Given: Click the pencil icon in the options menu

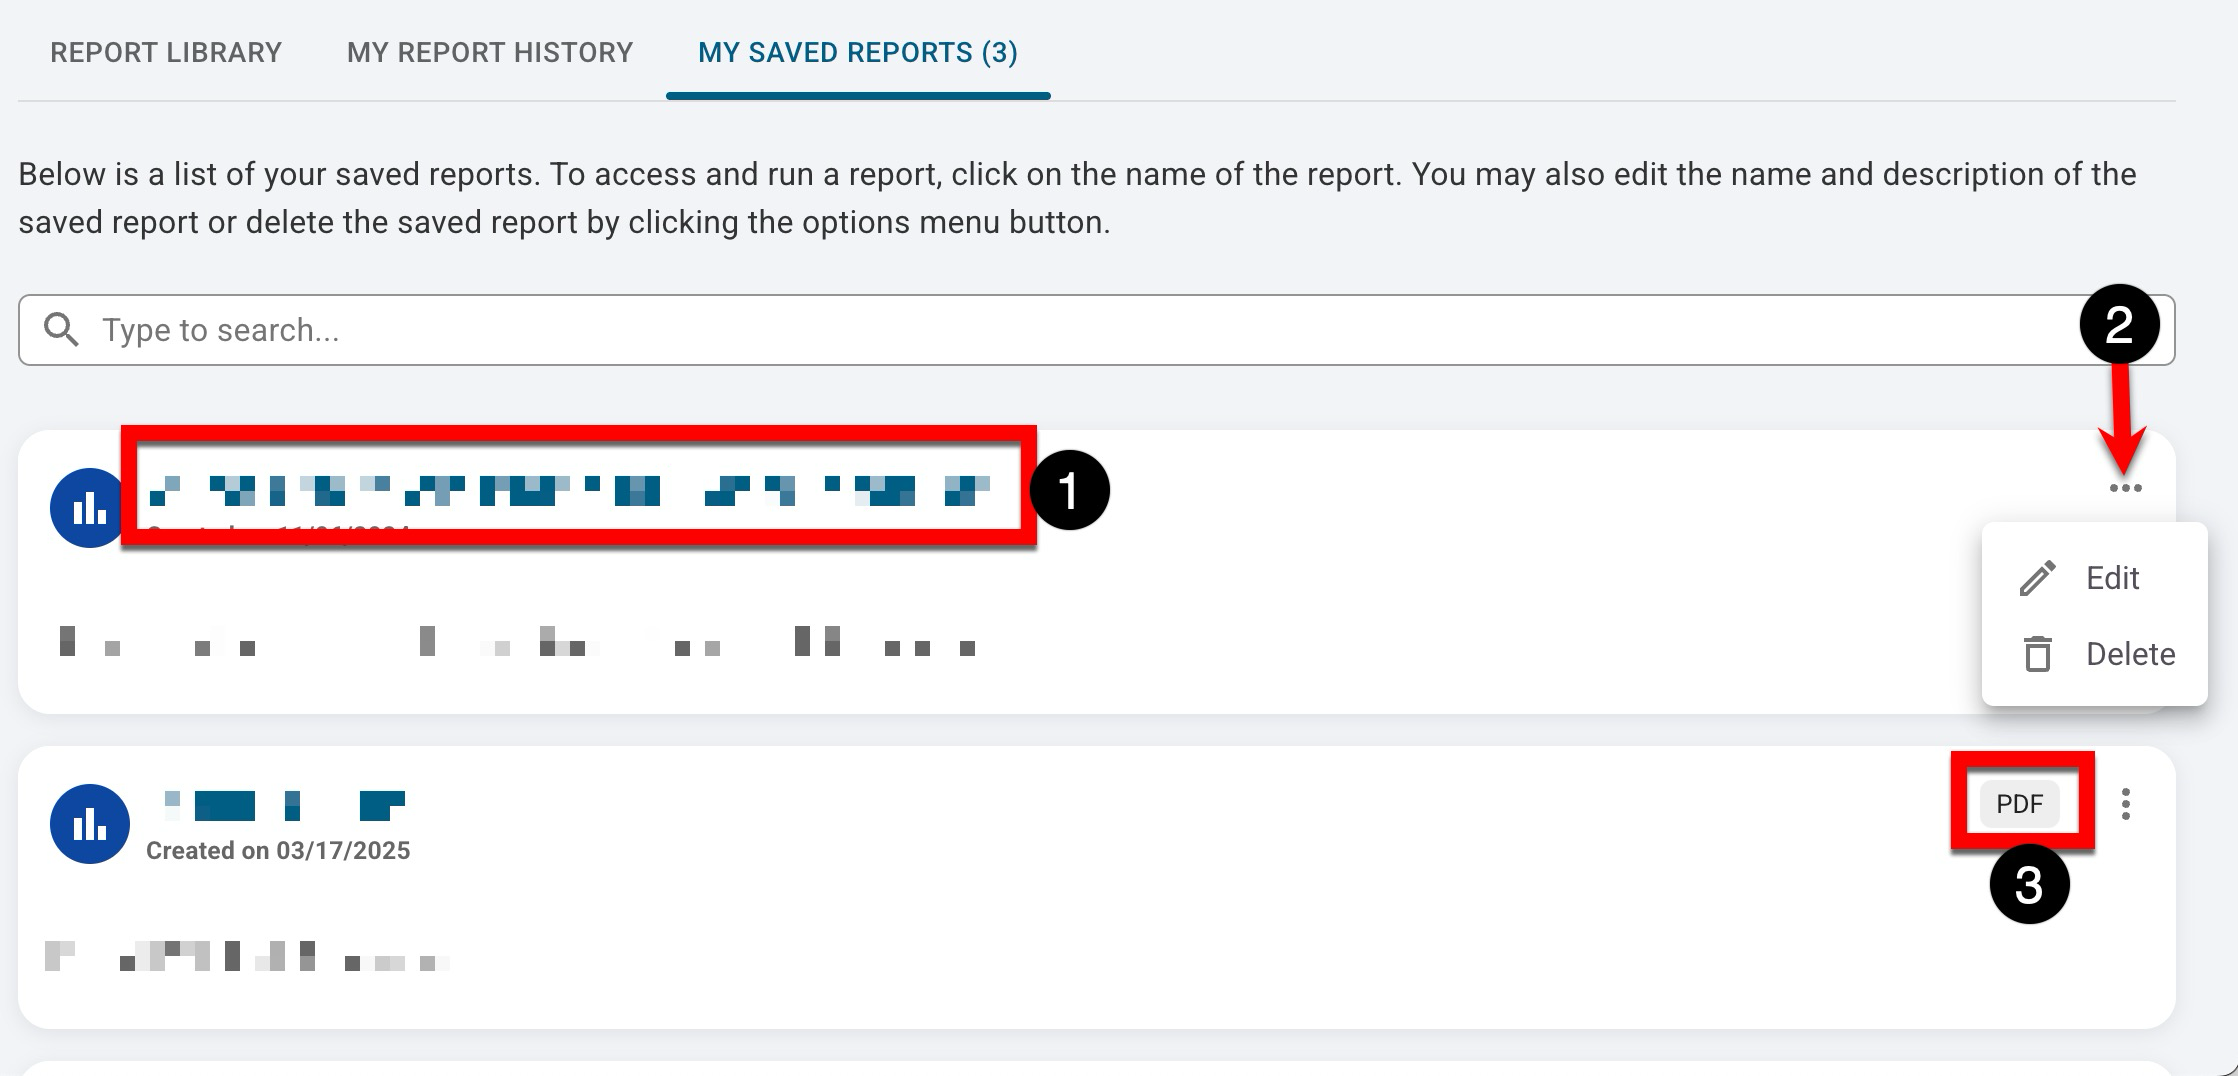Looking at the screenshot, I should [x=2037, y=578].
